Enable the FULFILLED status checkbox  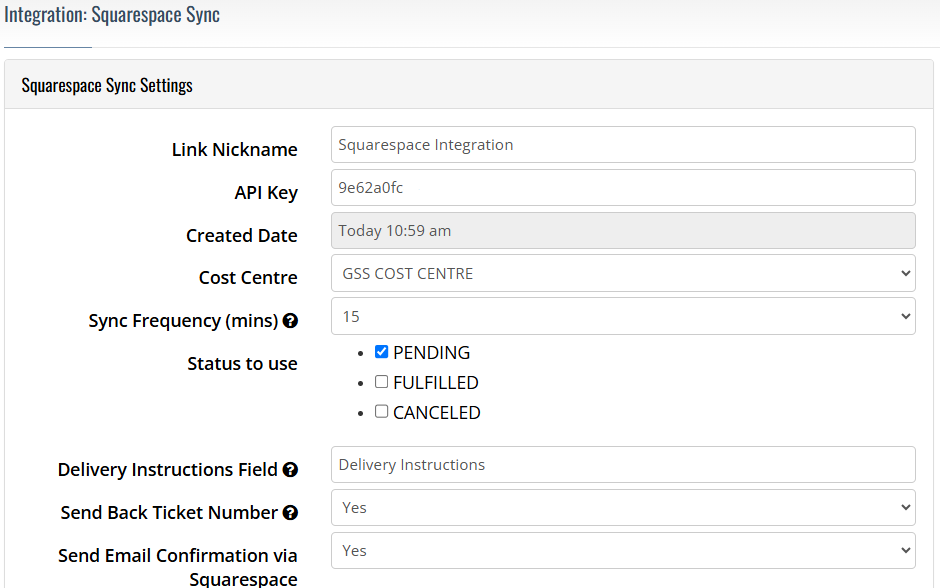pos(381,382)
